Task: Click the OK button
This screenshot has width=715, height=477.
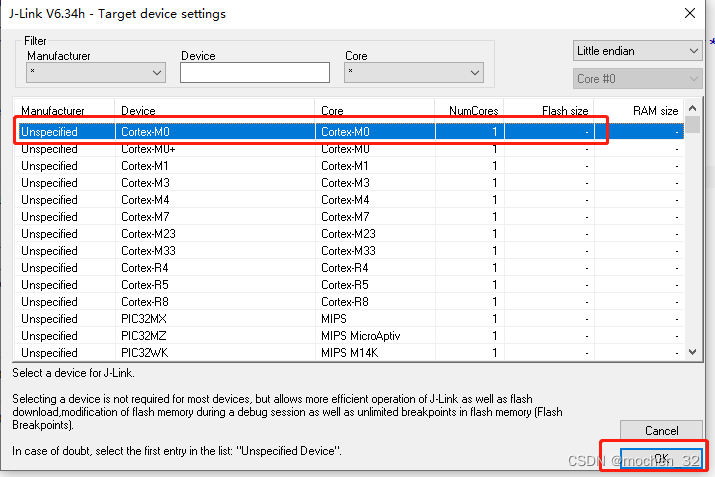Action: [x=661, y=458]
